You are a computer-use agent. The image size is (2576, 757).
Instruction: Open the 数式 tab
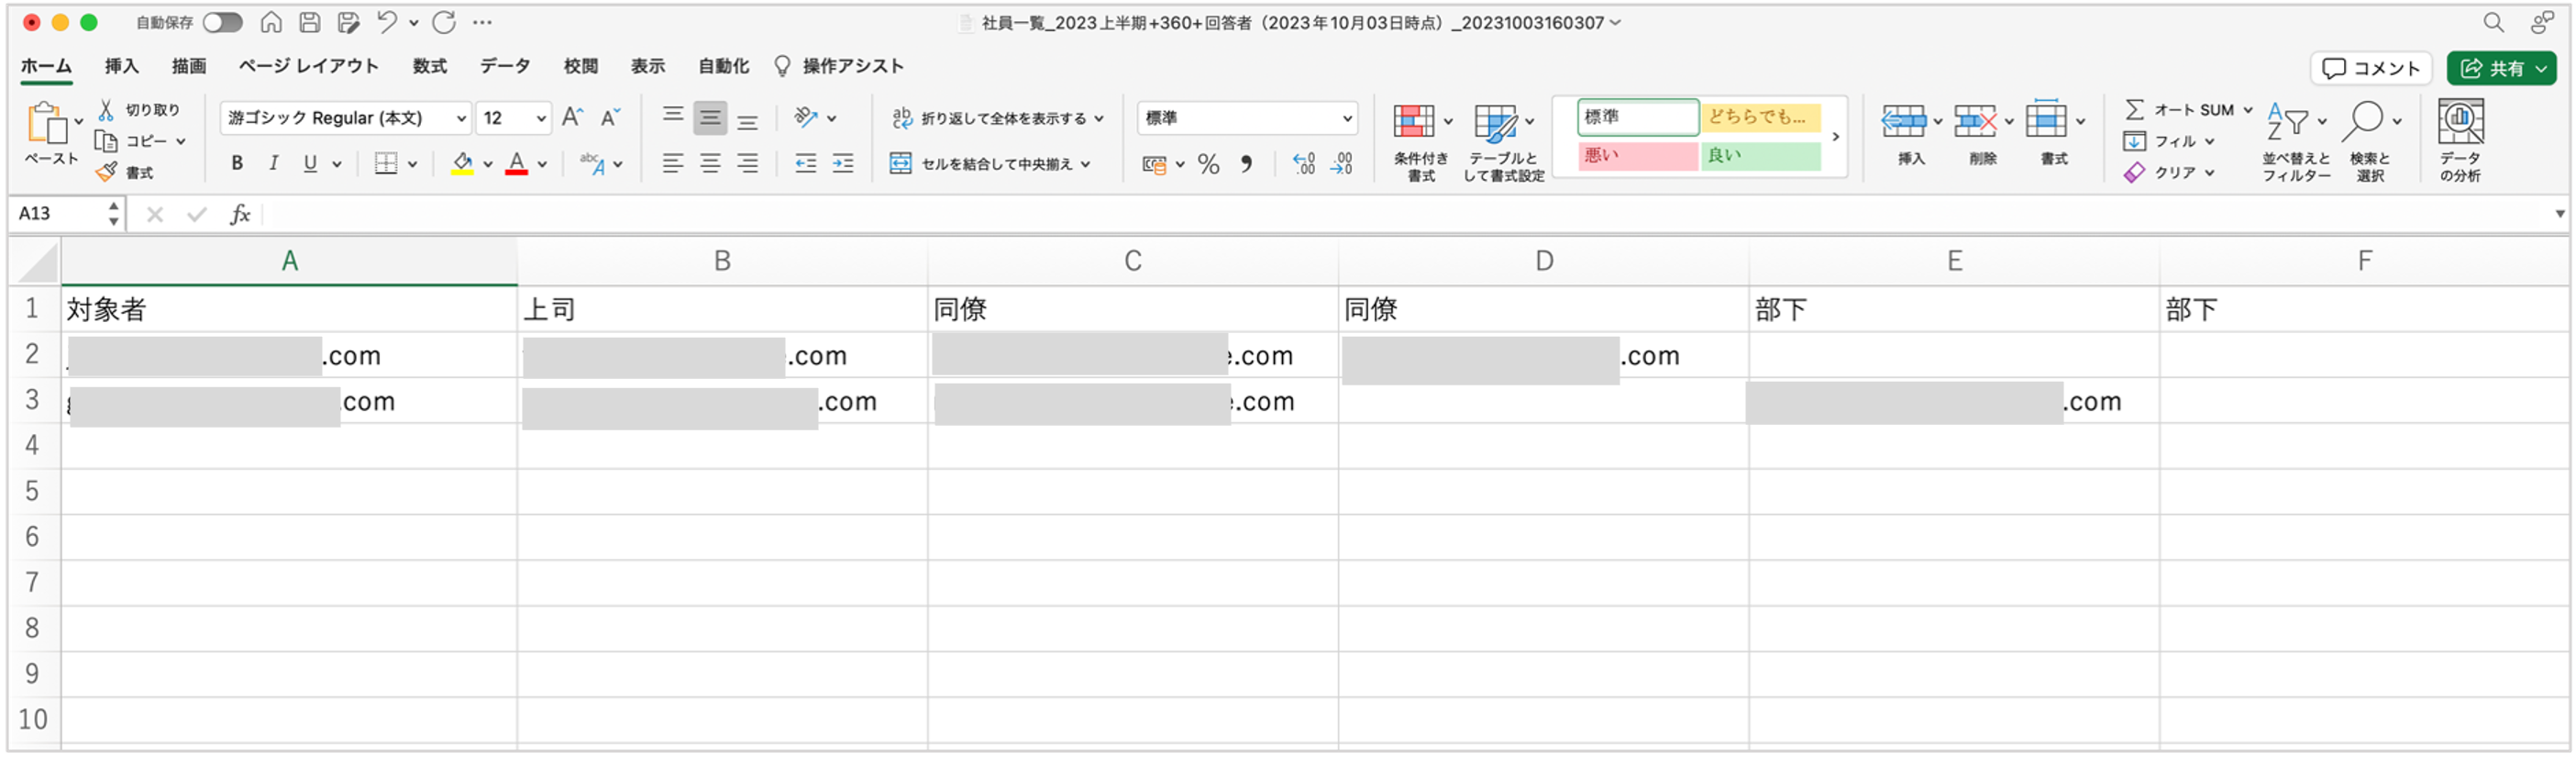click(x=430, y=66)
